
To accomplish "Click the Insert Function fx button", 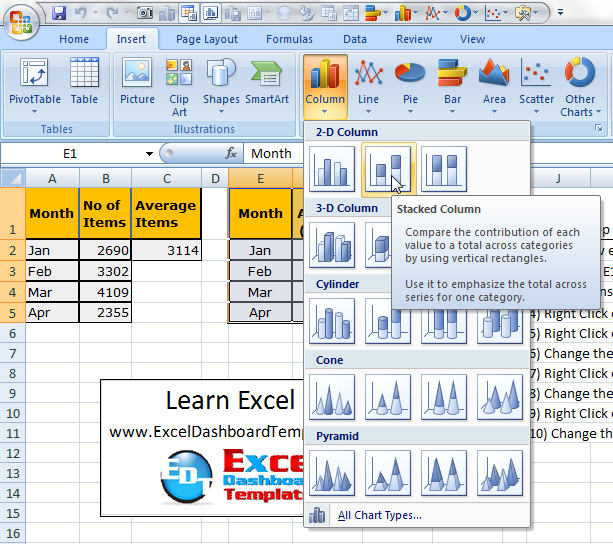I will click(231, 153).
